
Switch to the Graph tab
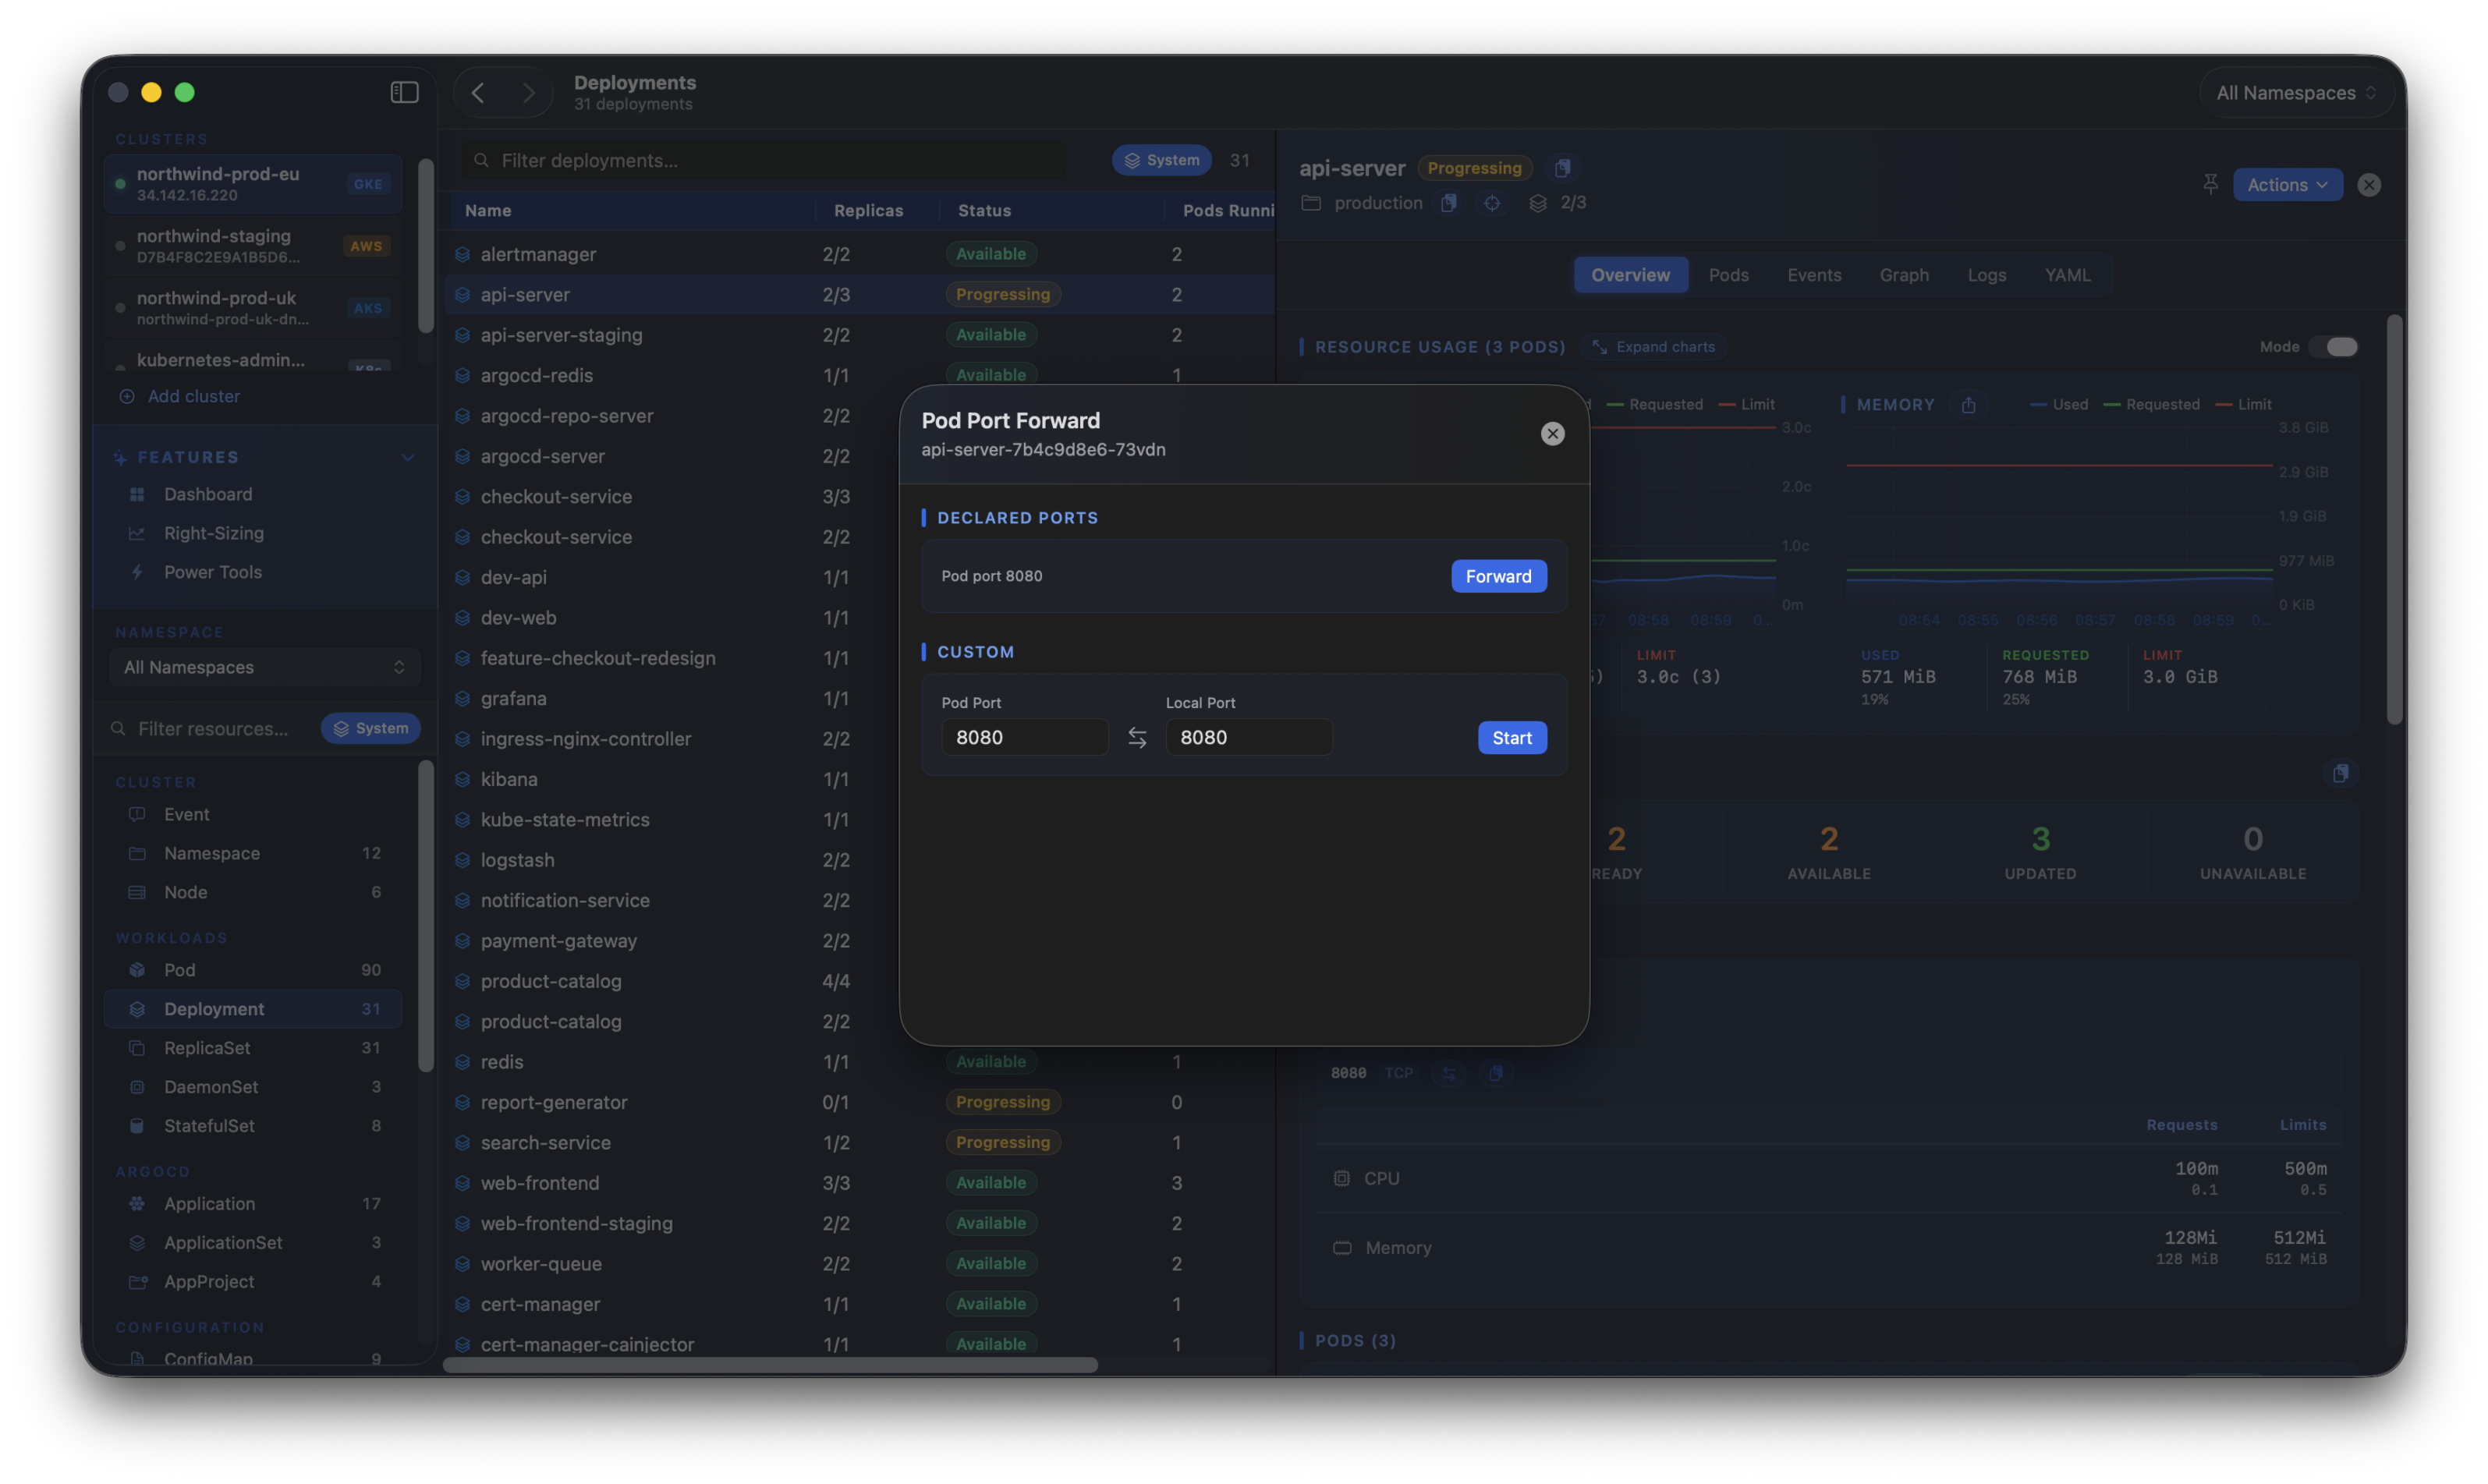(1903, 275)
